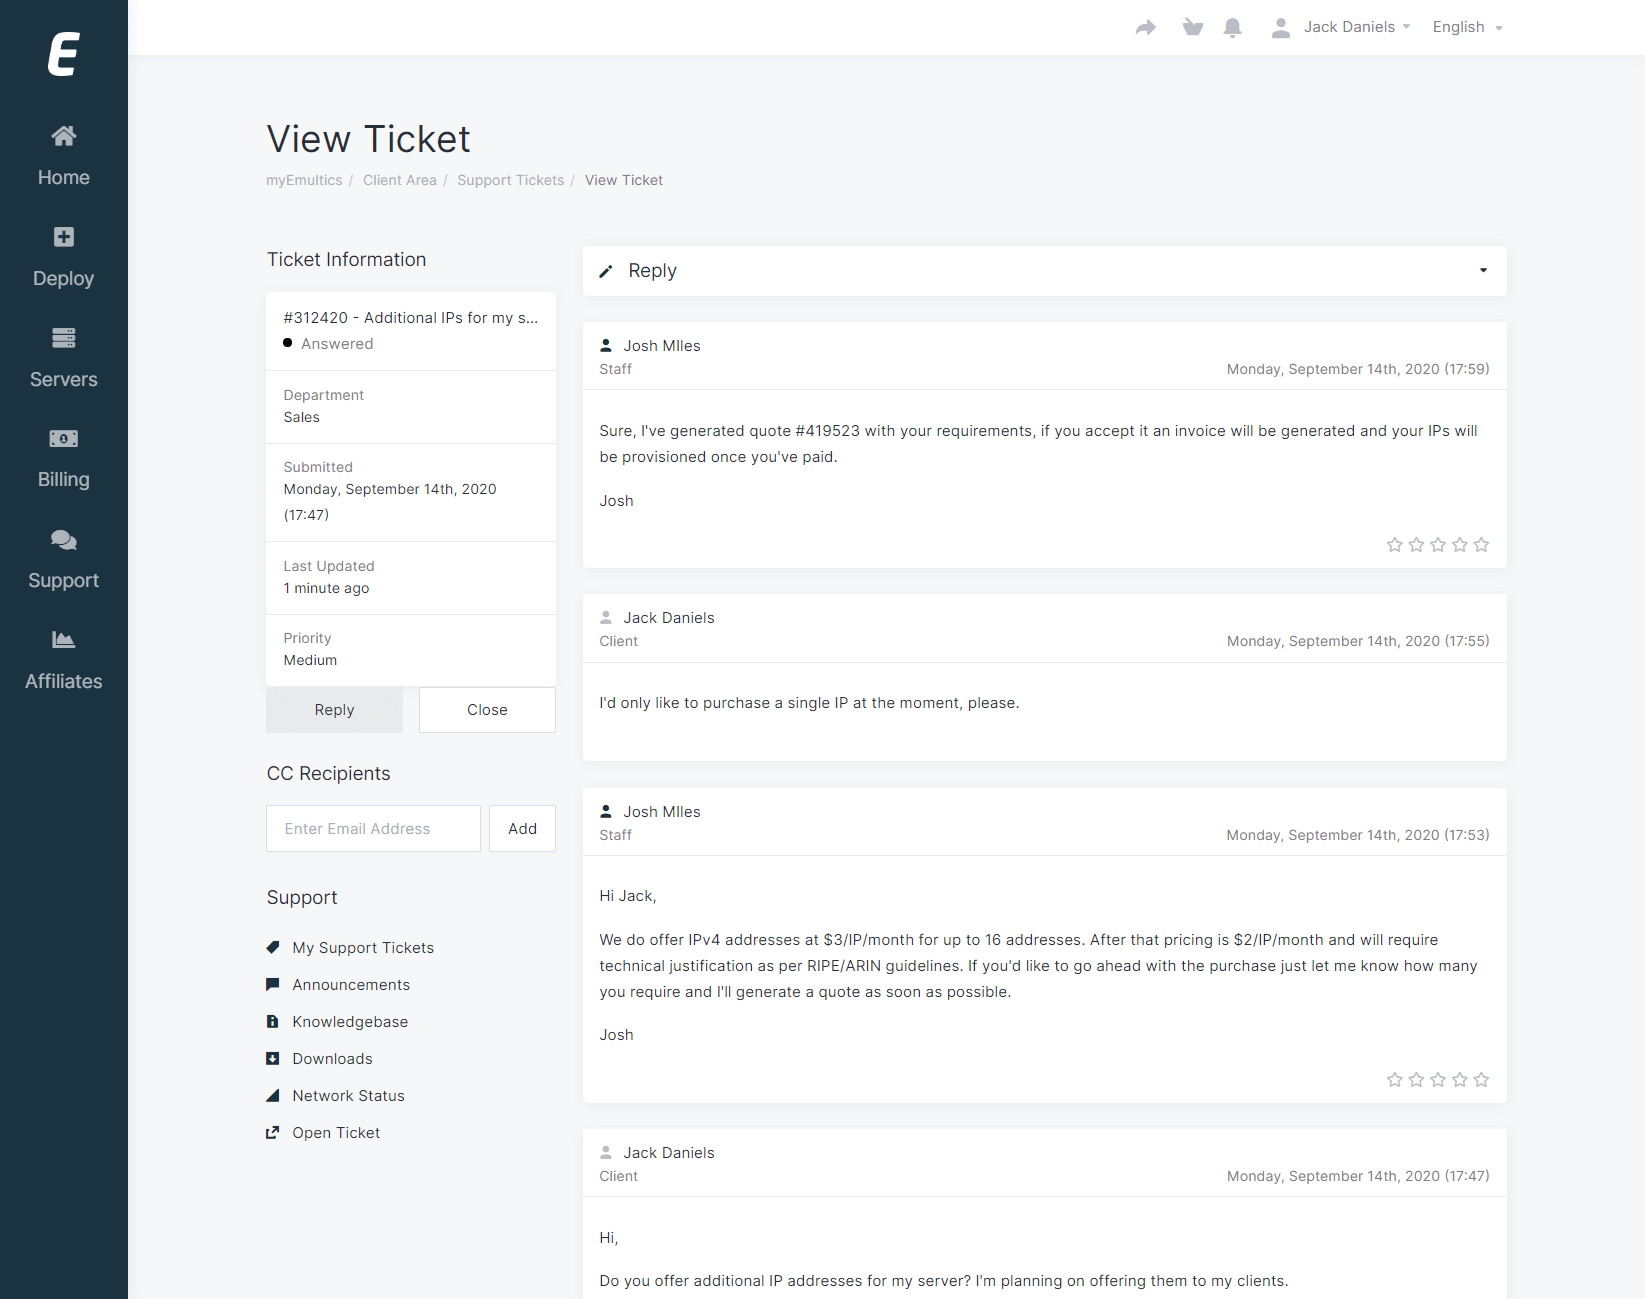Click the Emultics logo icon
The width and height of the screenshot is (1645, 1299).
point(63,54)
